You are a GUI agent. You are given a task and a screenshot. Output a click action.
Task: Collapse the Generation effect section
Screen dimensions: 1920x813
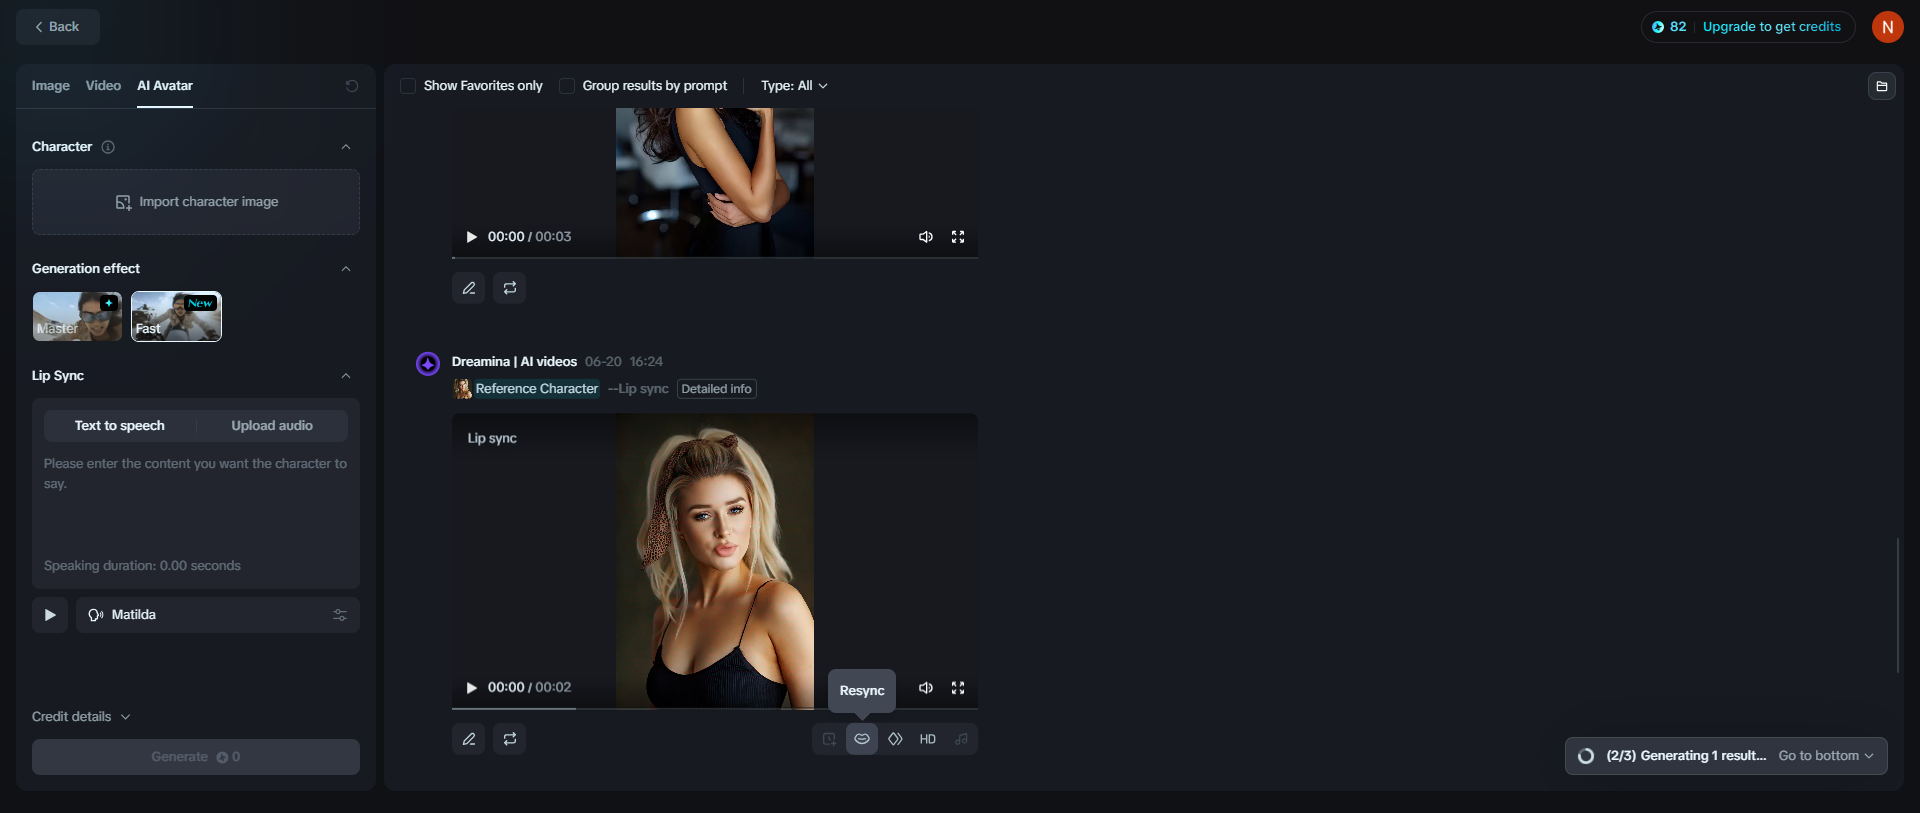click(x=346, y=269)
